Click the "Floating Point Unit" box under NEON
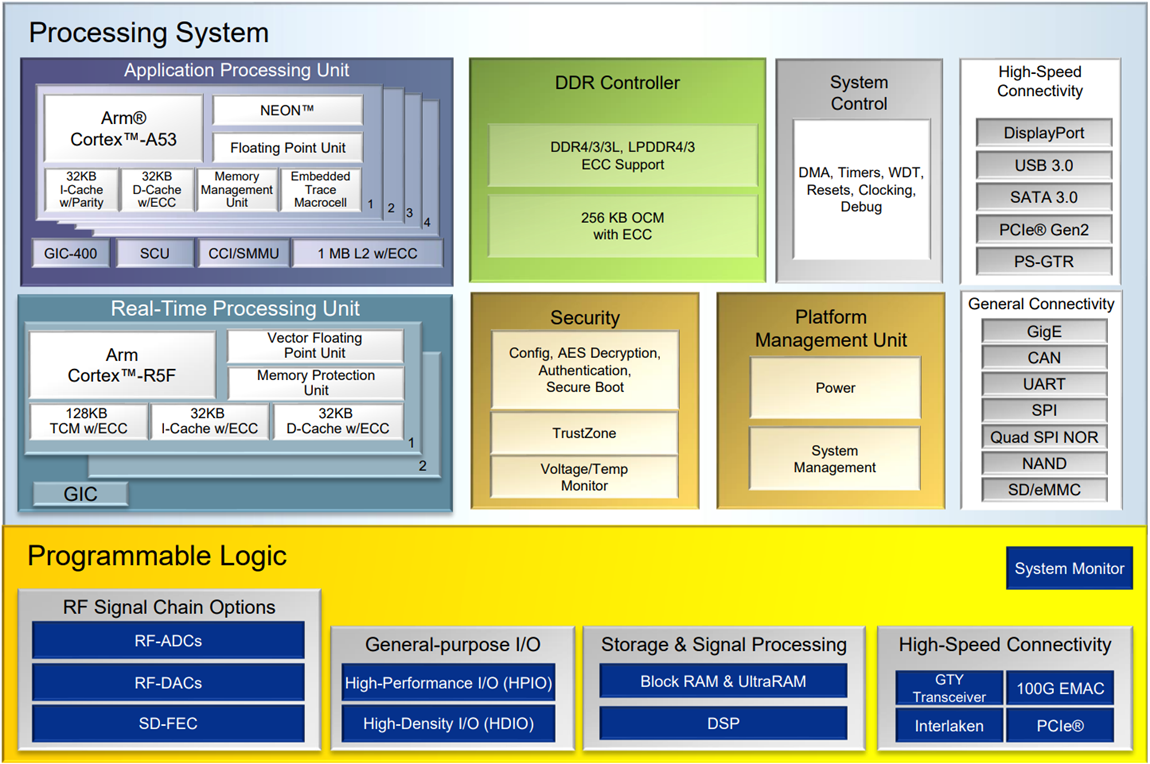This screenshot has height=764, width=1150. coord(288,147)
